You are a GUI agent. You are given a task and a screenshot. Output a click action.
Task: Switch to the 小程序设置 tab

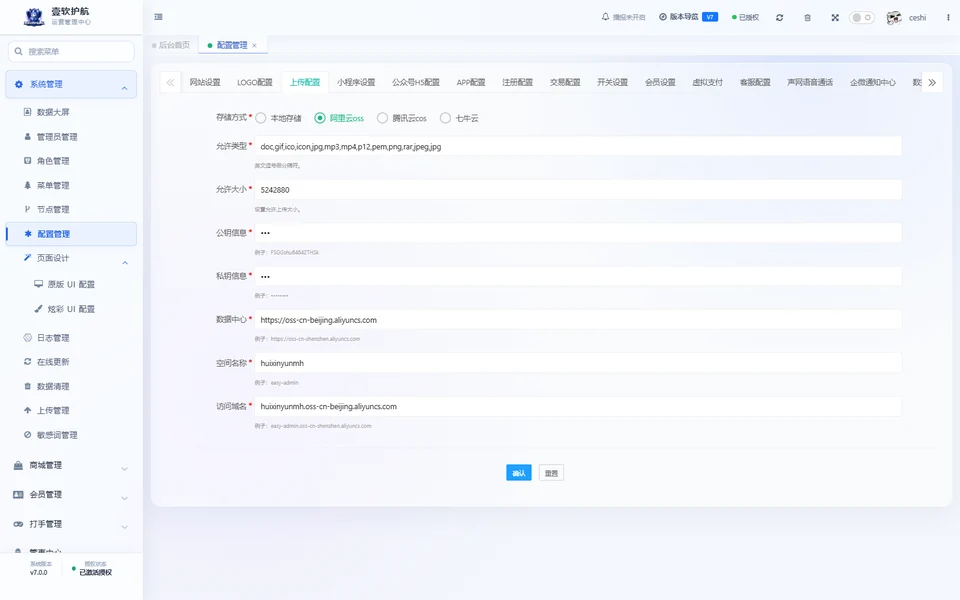tap(356, 82)
